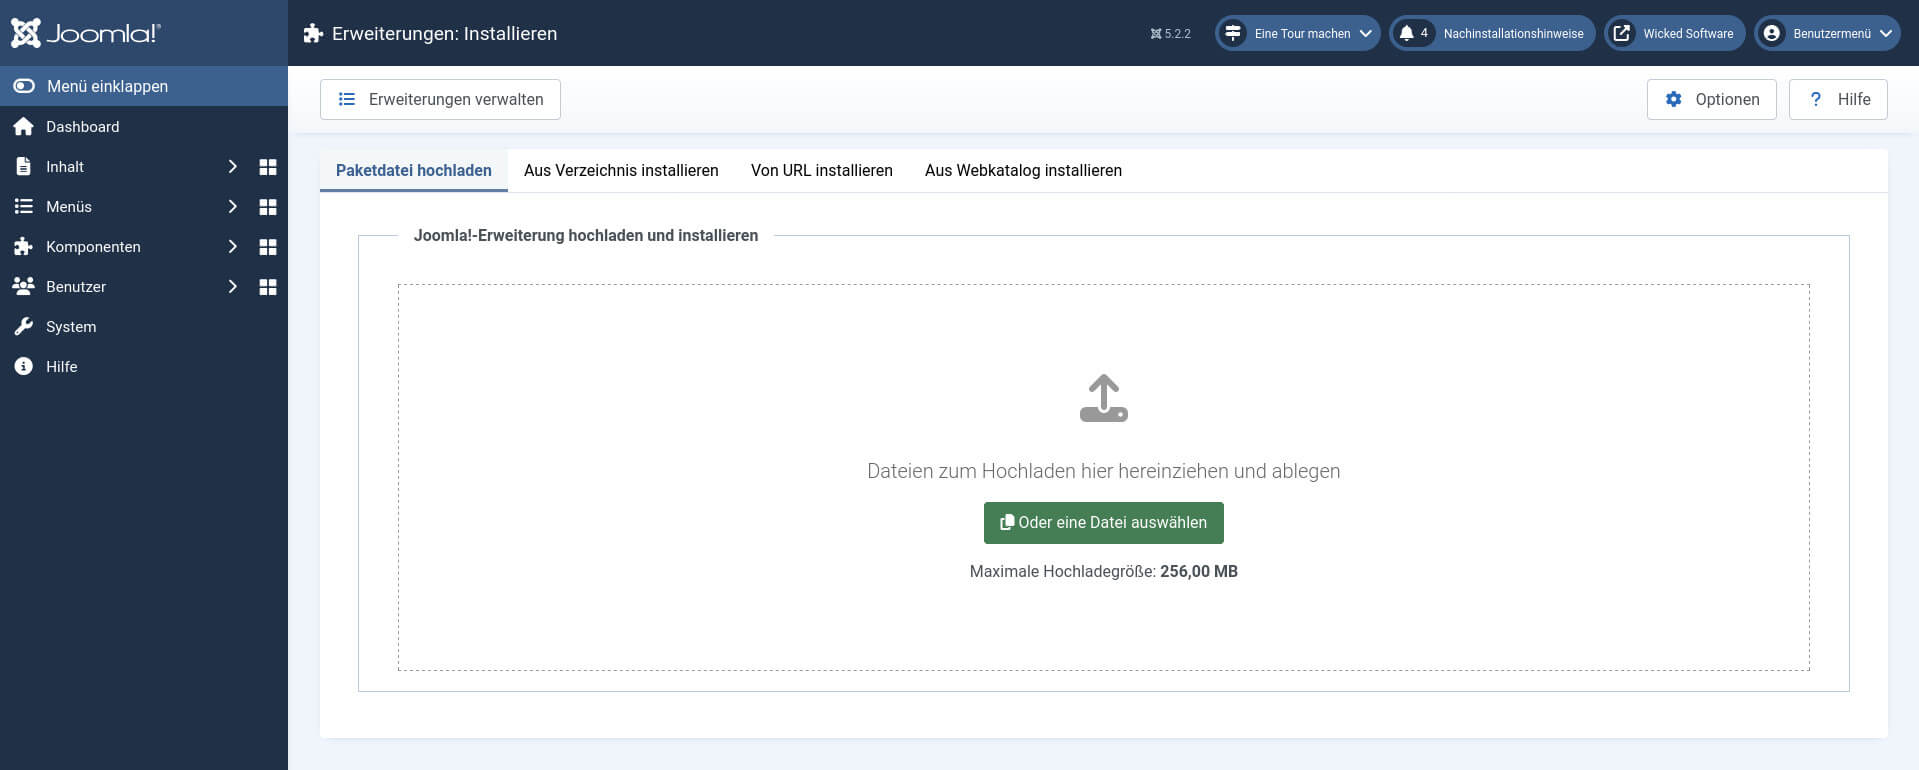Screen dimensions: 1919x770
Task: Open the Benutzer dashboard grid icon
Action: (x=268, y=287)
